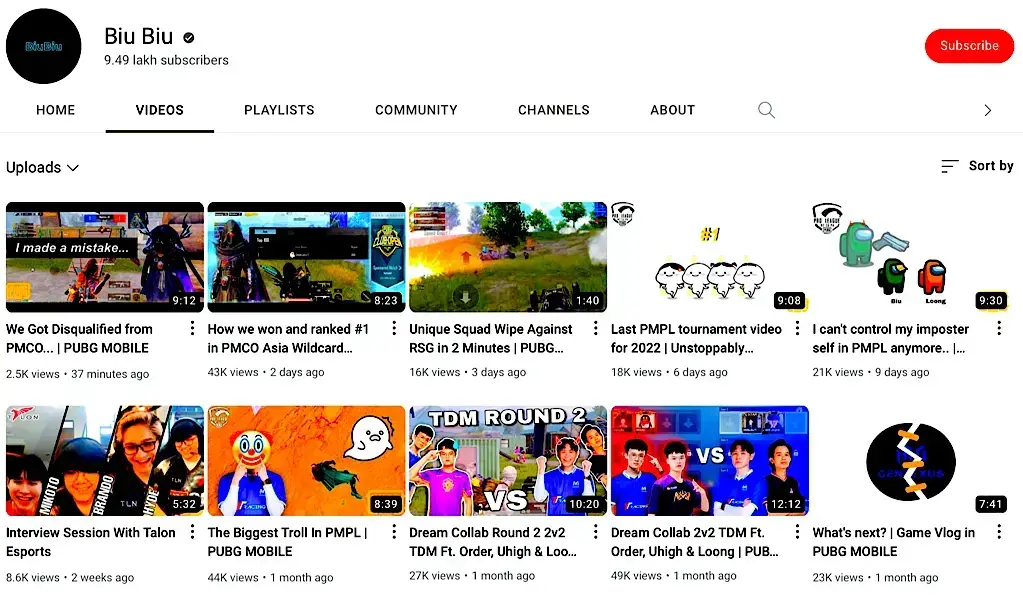Open options menu for How we won video
Screen dimensions: 1023x597
coord(394,328)
